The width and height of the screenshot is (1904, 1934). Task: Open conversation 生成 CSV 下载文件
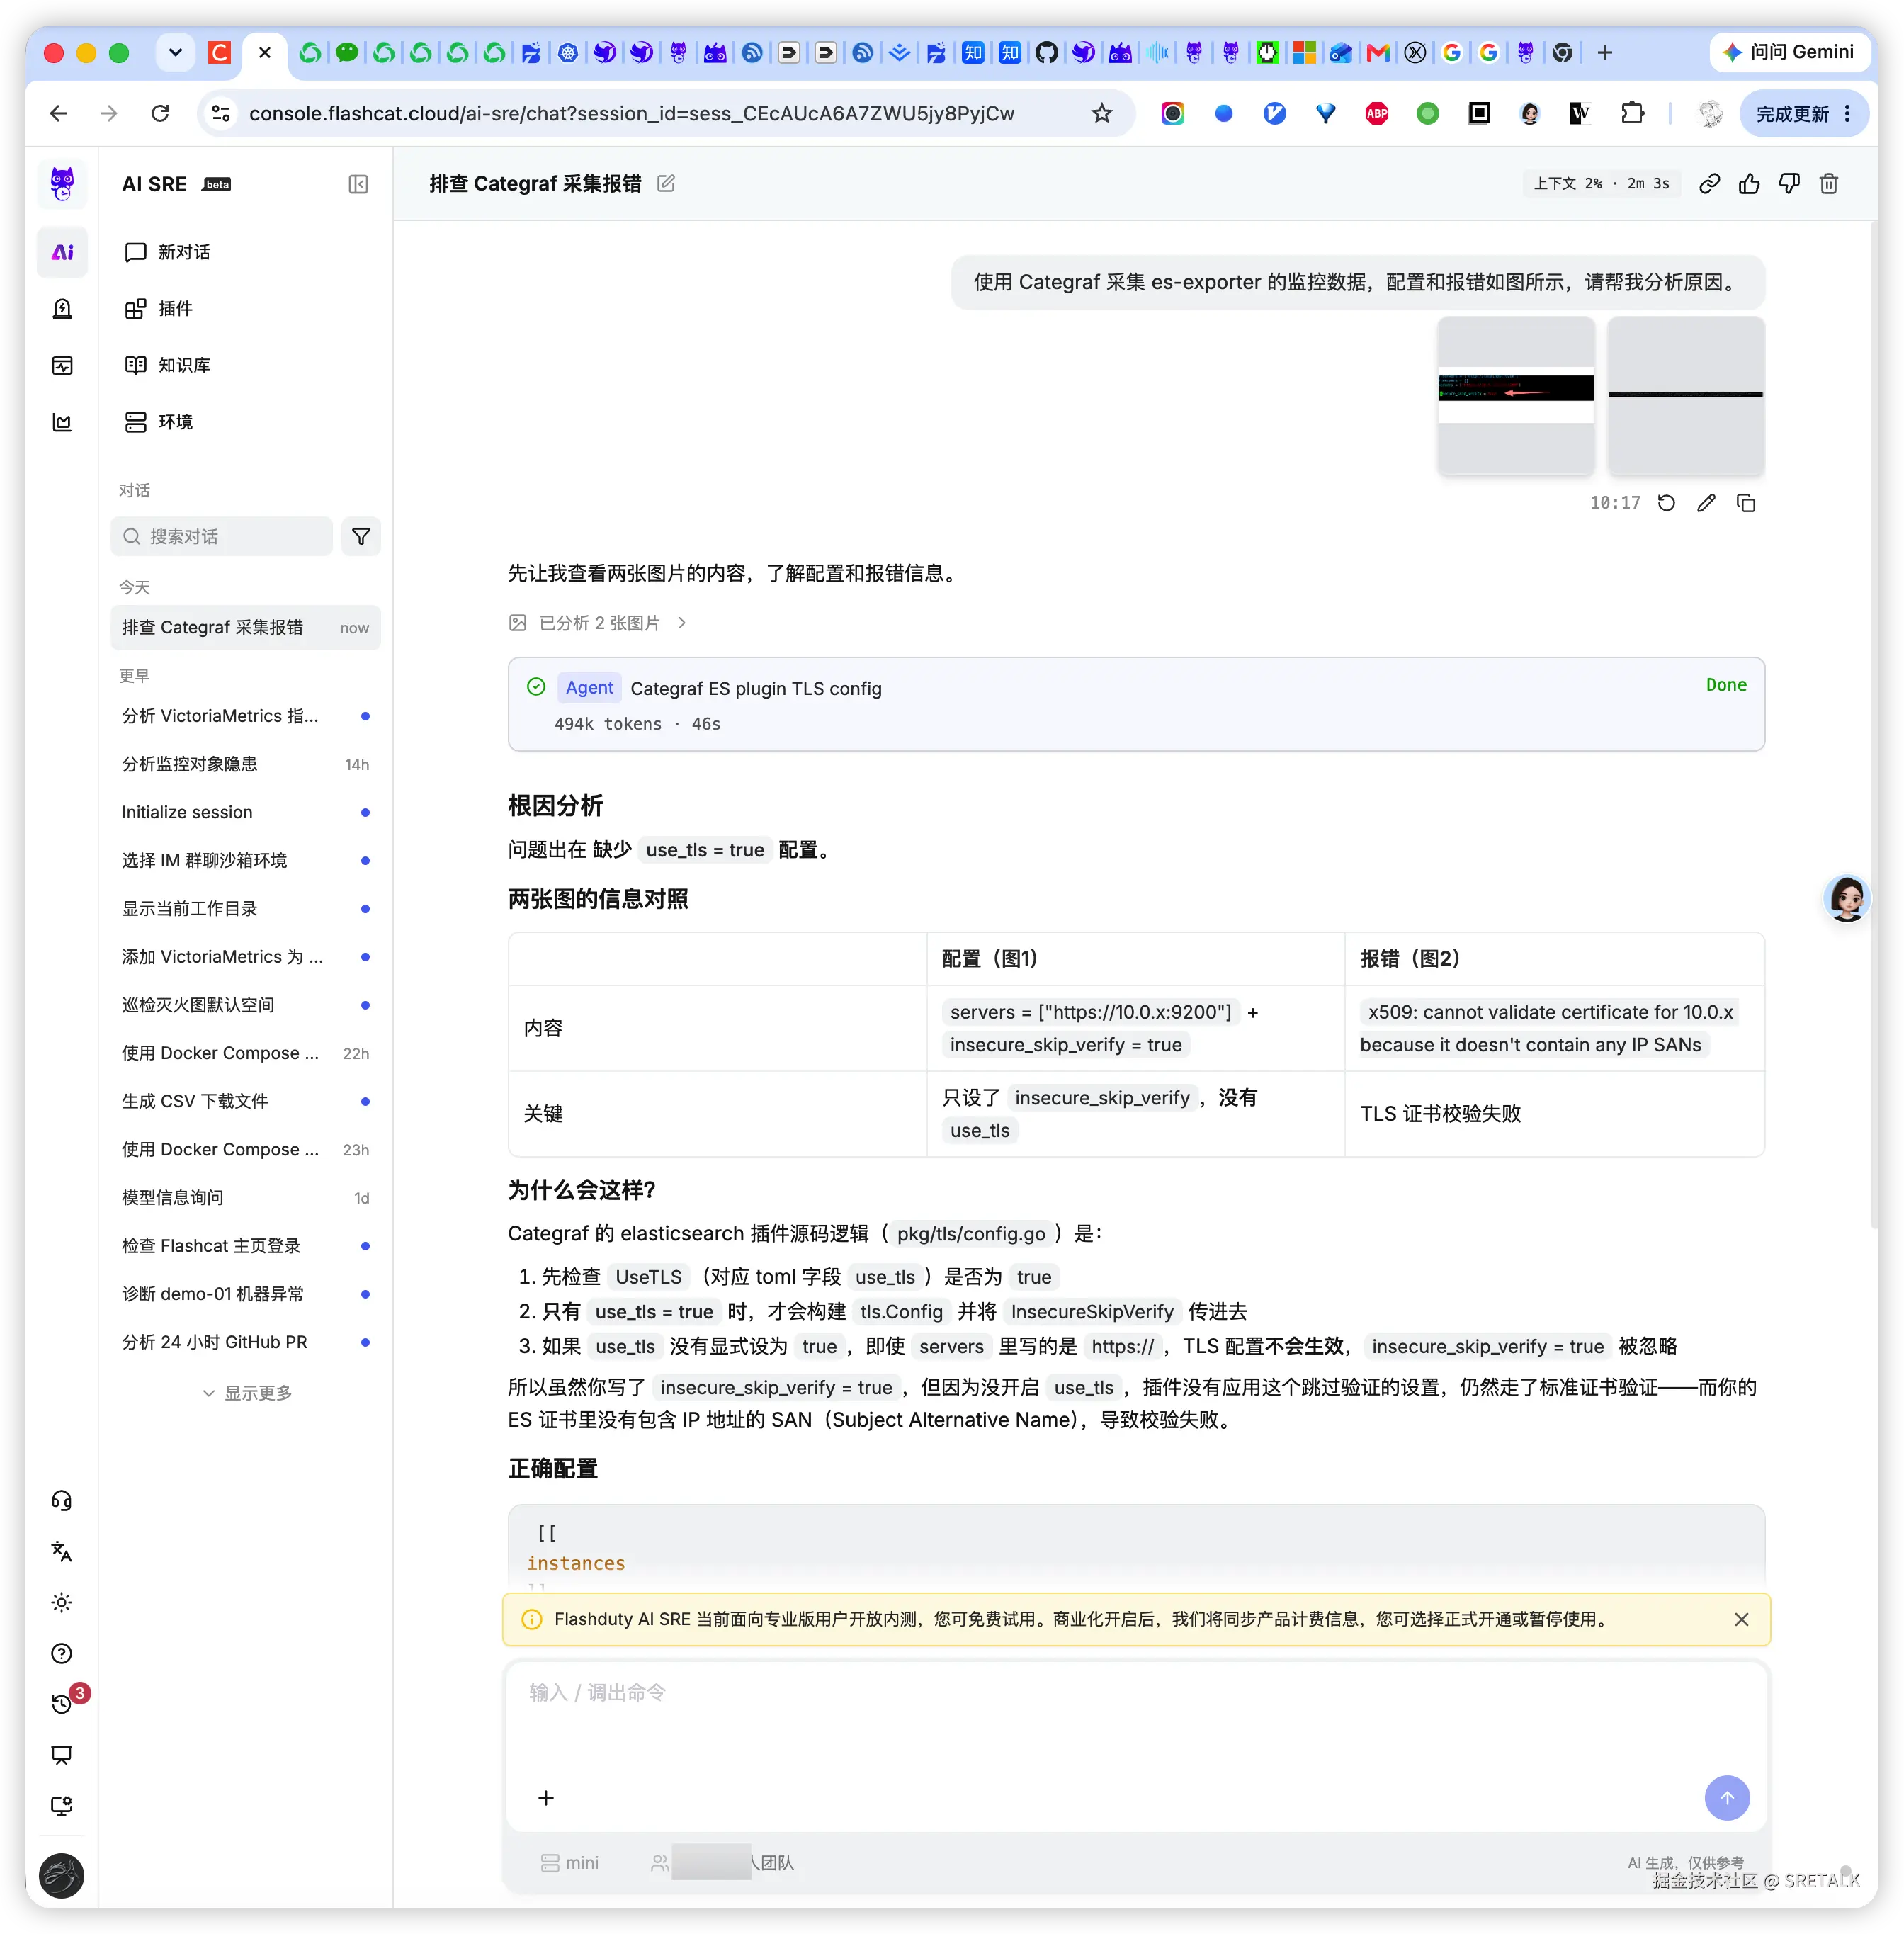[x=245, y=1101]
